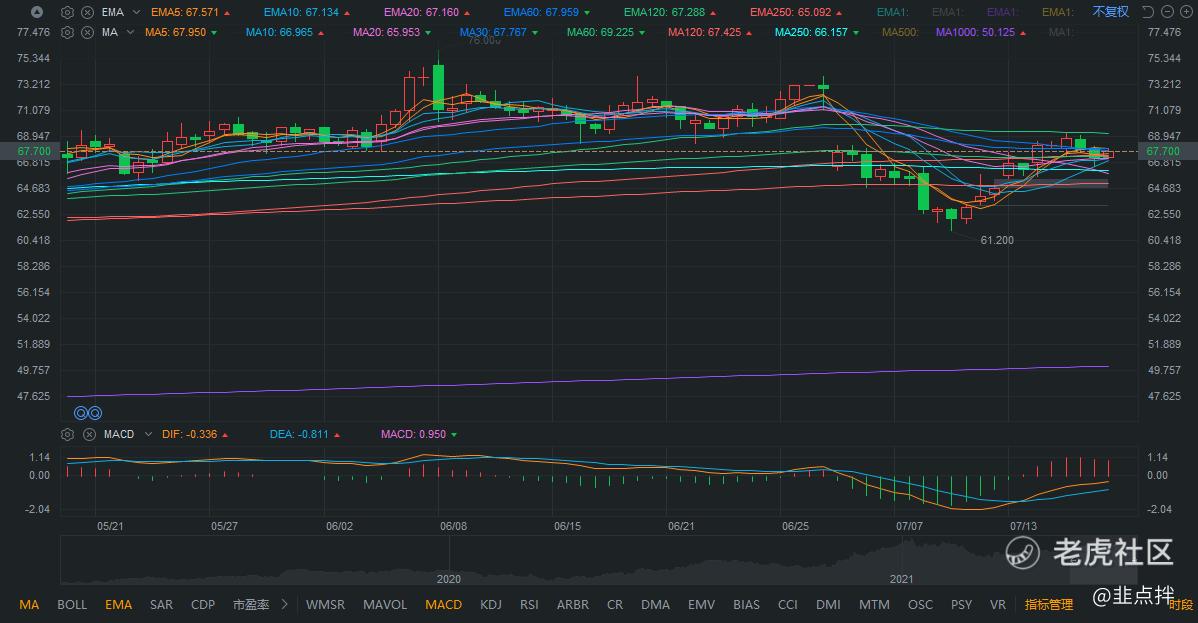Screen dimensions: 1198x623
Task: Open the EMA indicator settings gear
Action: pos(67,12)
